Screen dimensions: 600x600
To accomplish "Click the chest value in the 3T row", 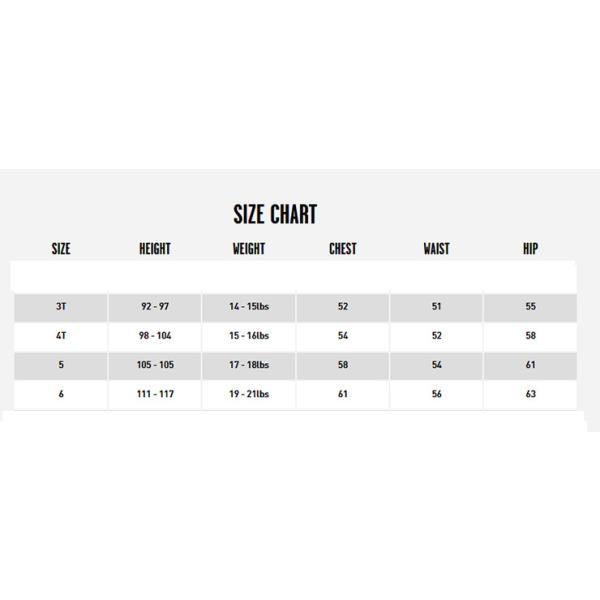I will (x=343, y=307).
